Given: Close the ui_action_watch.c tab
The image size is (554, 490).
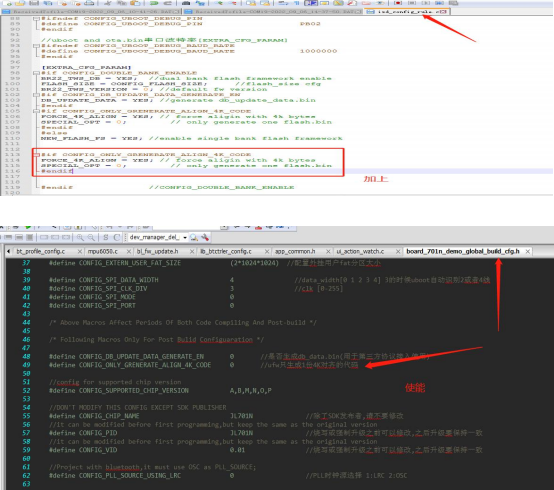Looking at the screenshot, I should pyautogui.click(x=398, y=251).
